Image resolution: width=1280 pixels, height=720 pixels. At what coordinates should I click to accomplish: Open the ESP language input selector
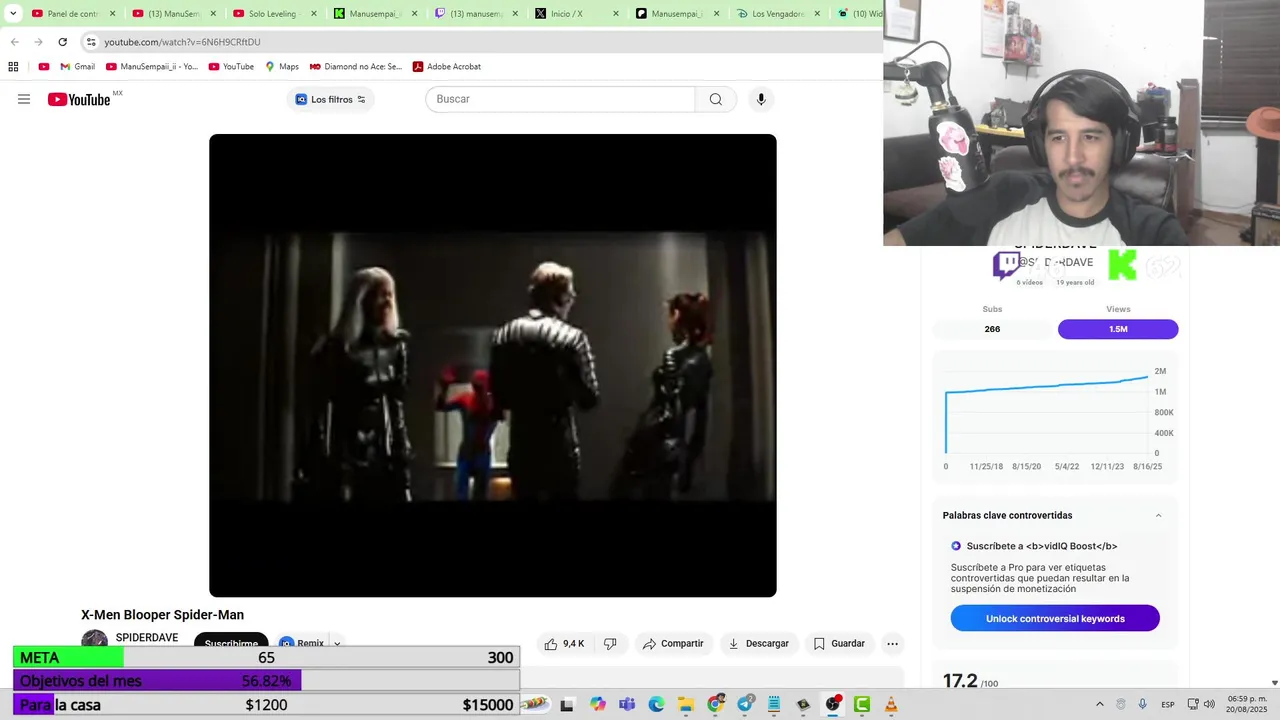pyautogui.click(x=1168, y=704)
